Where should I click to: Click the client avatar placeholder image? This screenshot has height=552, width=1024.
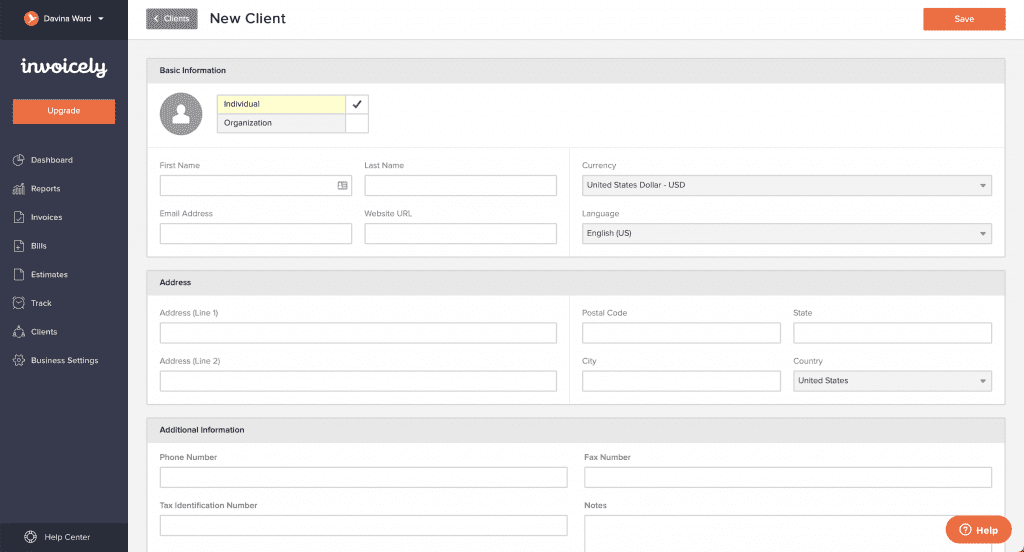point(181,114)
